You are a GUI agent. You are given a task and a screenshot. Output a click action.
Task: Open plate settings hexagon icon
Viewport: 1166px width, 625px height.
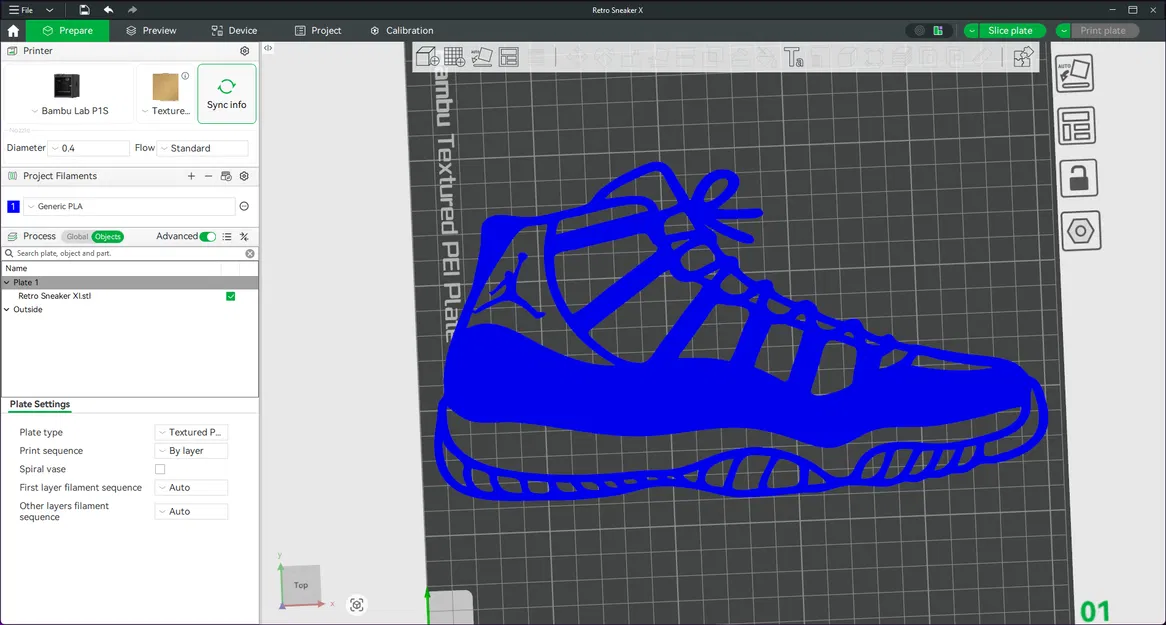click(1079, 232)
